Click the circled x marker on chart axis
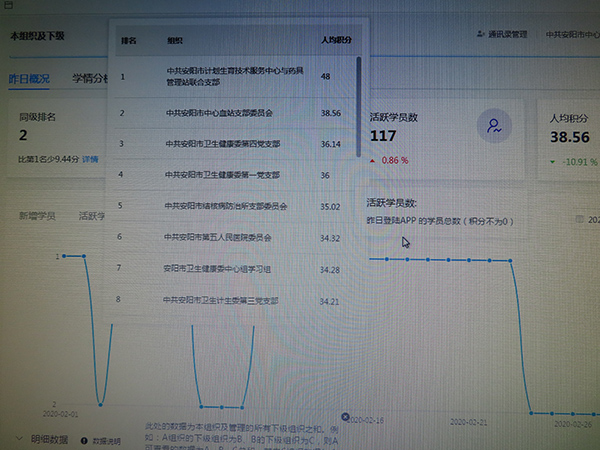The width and height of the screenshot is (600, 450). [x=345, y=416]
